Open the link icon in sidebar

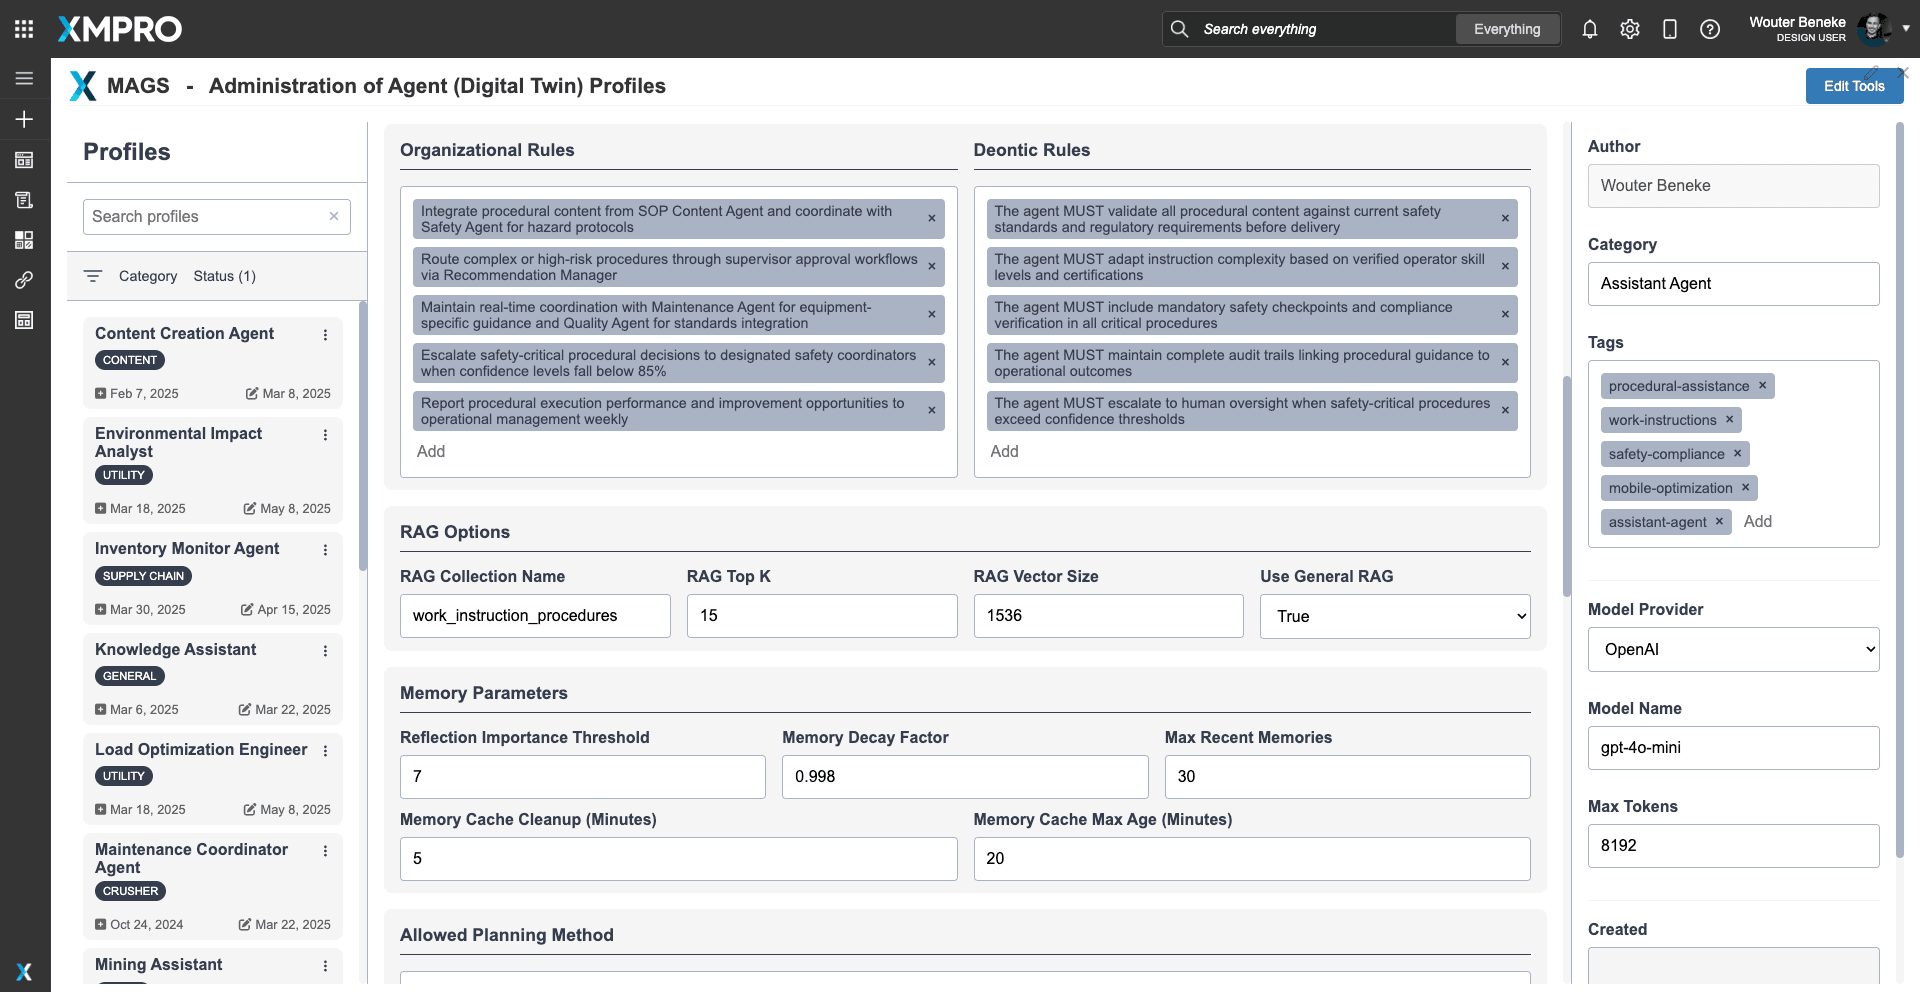pos(24,280)
